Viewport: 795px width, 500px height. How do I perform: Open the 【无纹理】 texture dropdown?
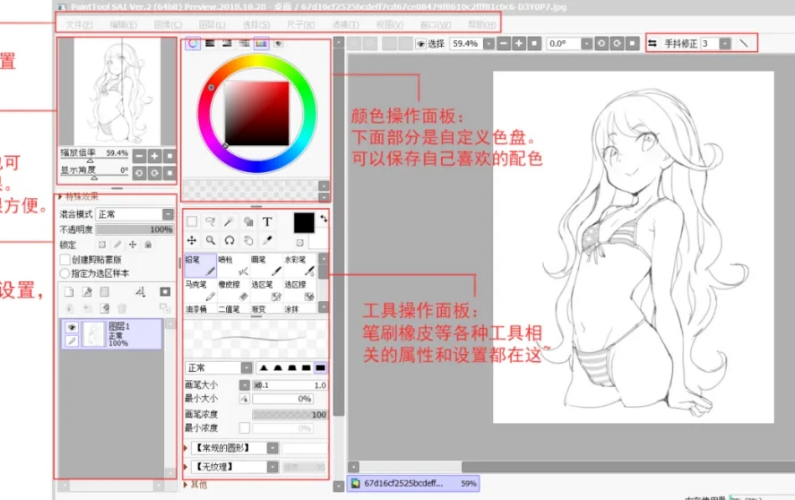(272, 467)
